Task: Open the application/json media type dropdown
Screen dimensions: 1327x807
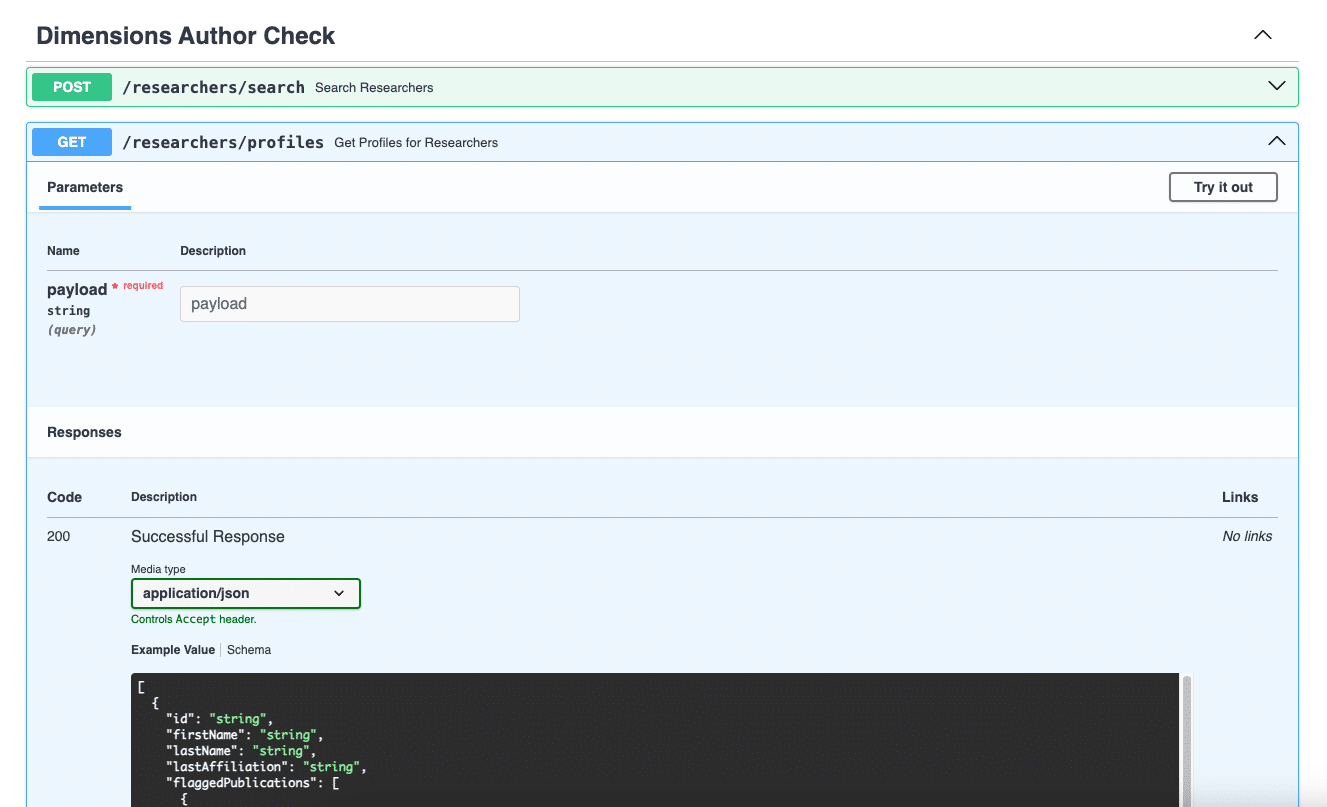Action: 245,593
